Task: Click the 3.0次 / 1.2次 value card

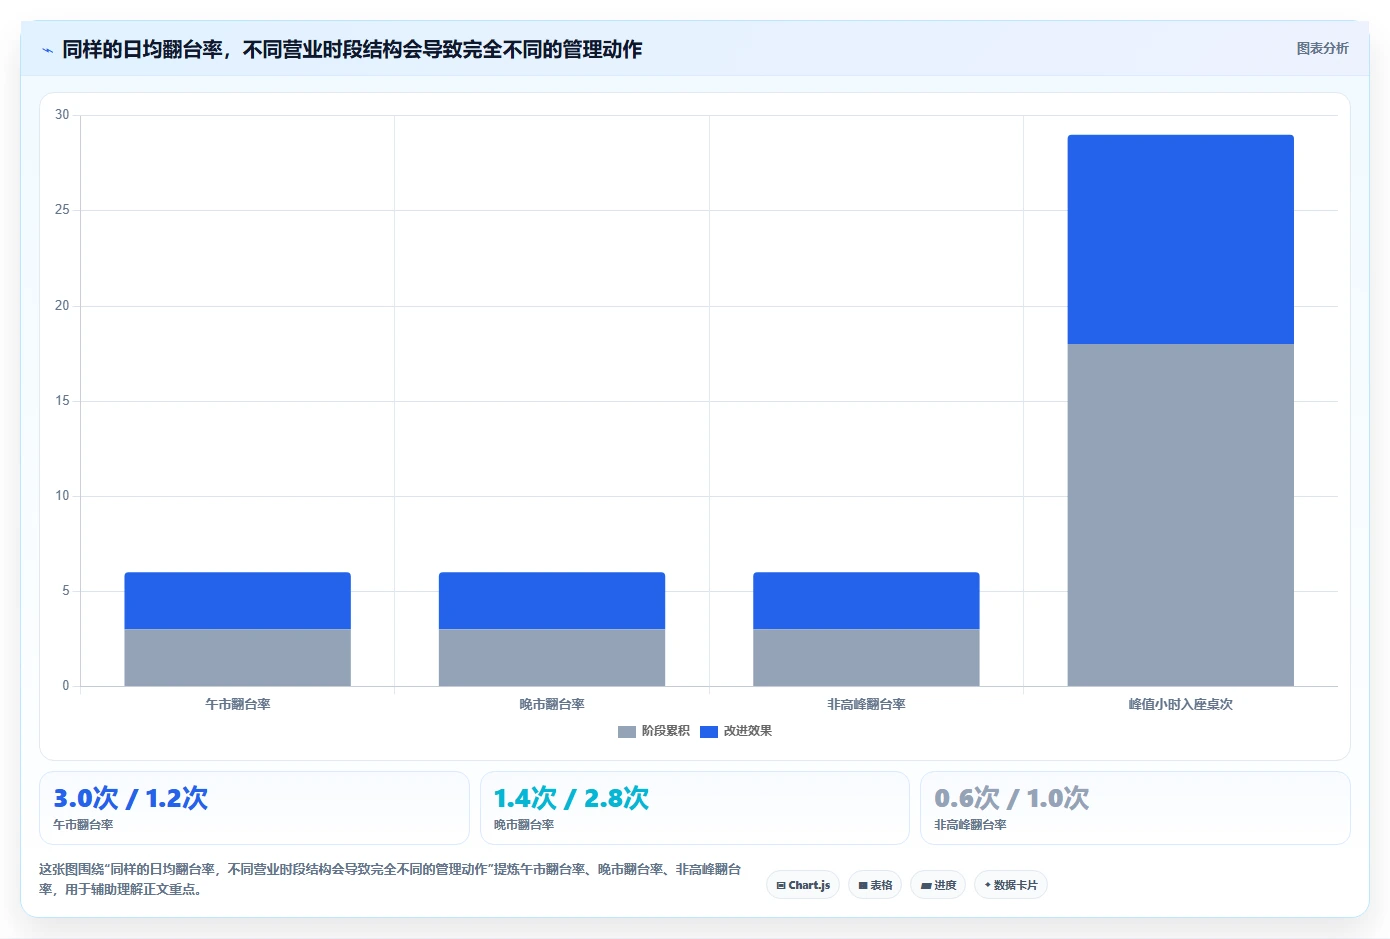Action: coord(254,808)
